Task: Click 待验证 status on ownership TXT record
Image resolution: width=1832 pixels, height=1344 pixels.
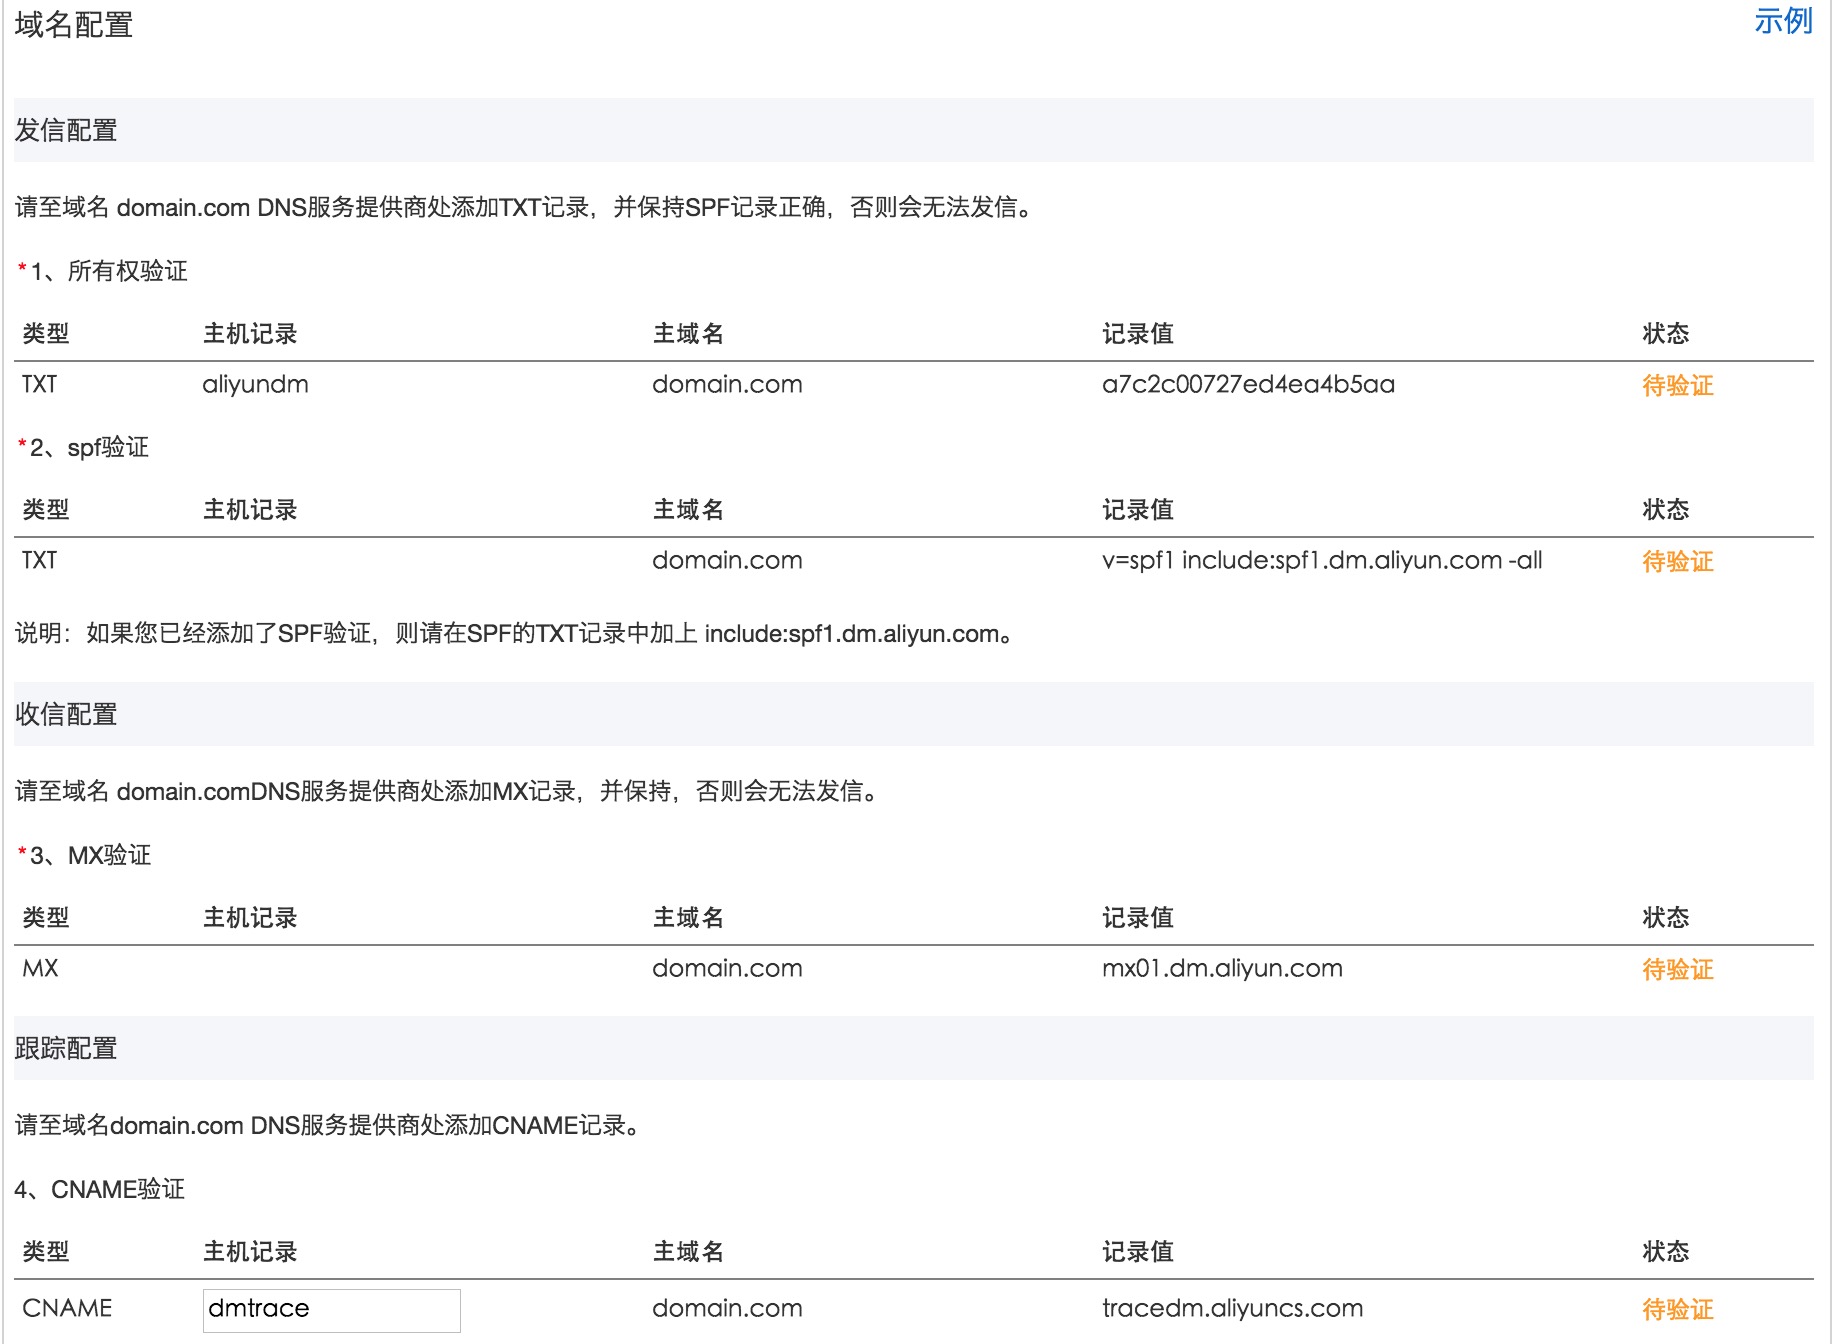Action: [x=1674, y=386]
